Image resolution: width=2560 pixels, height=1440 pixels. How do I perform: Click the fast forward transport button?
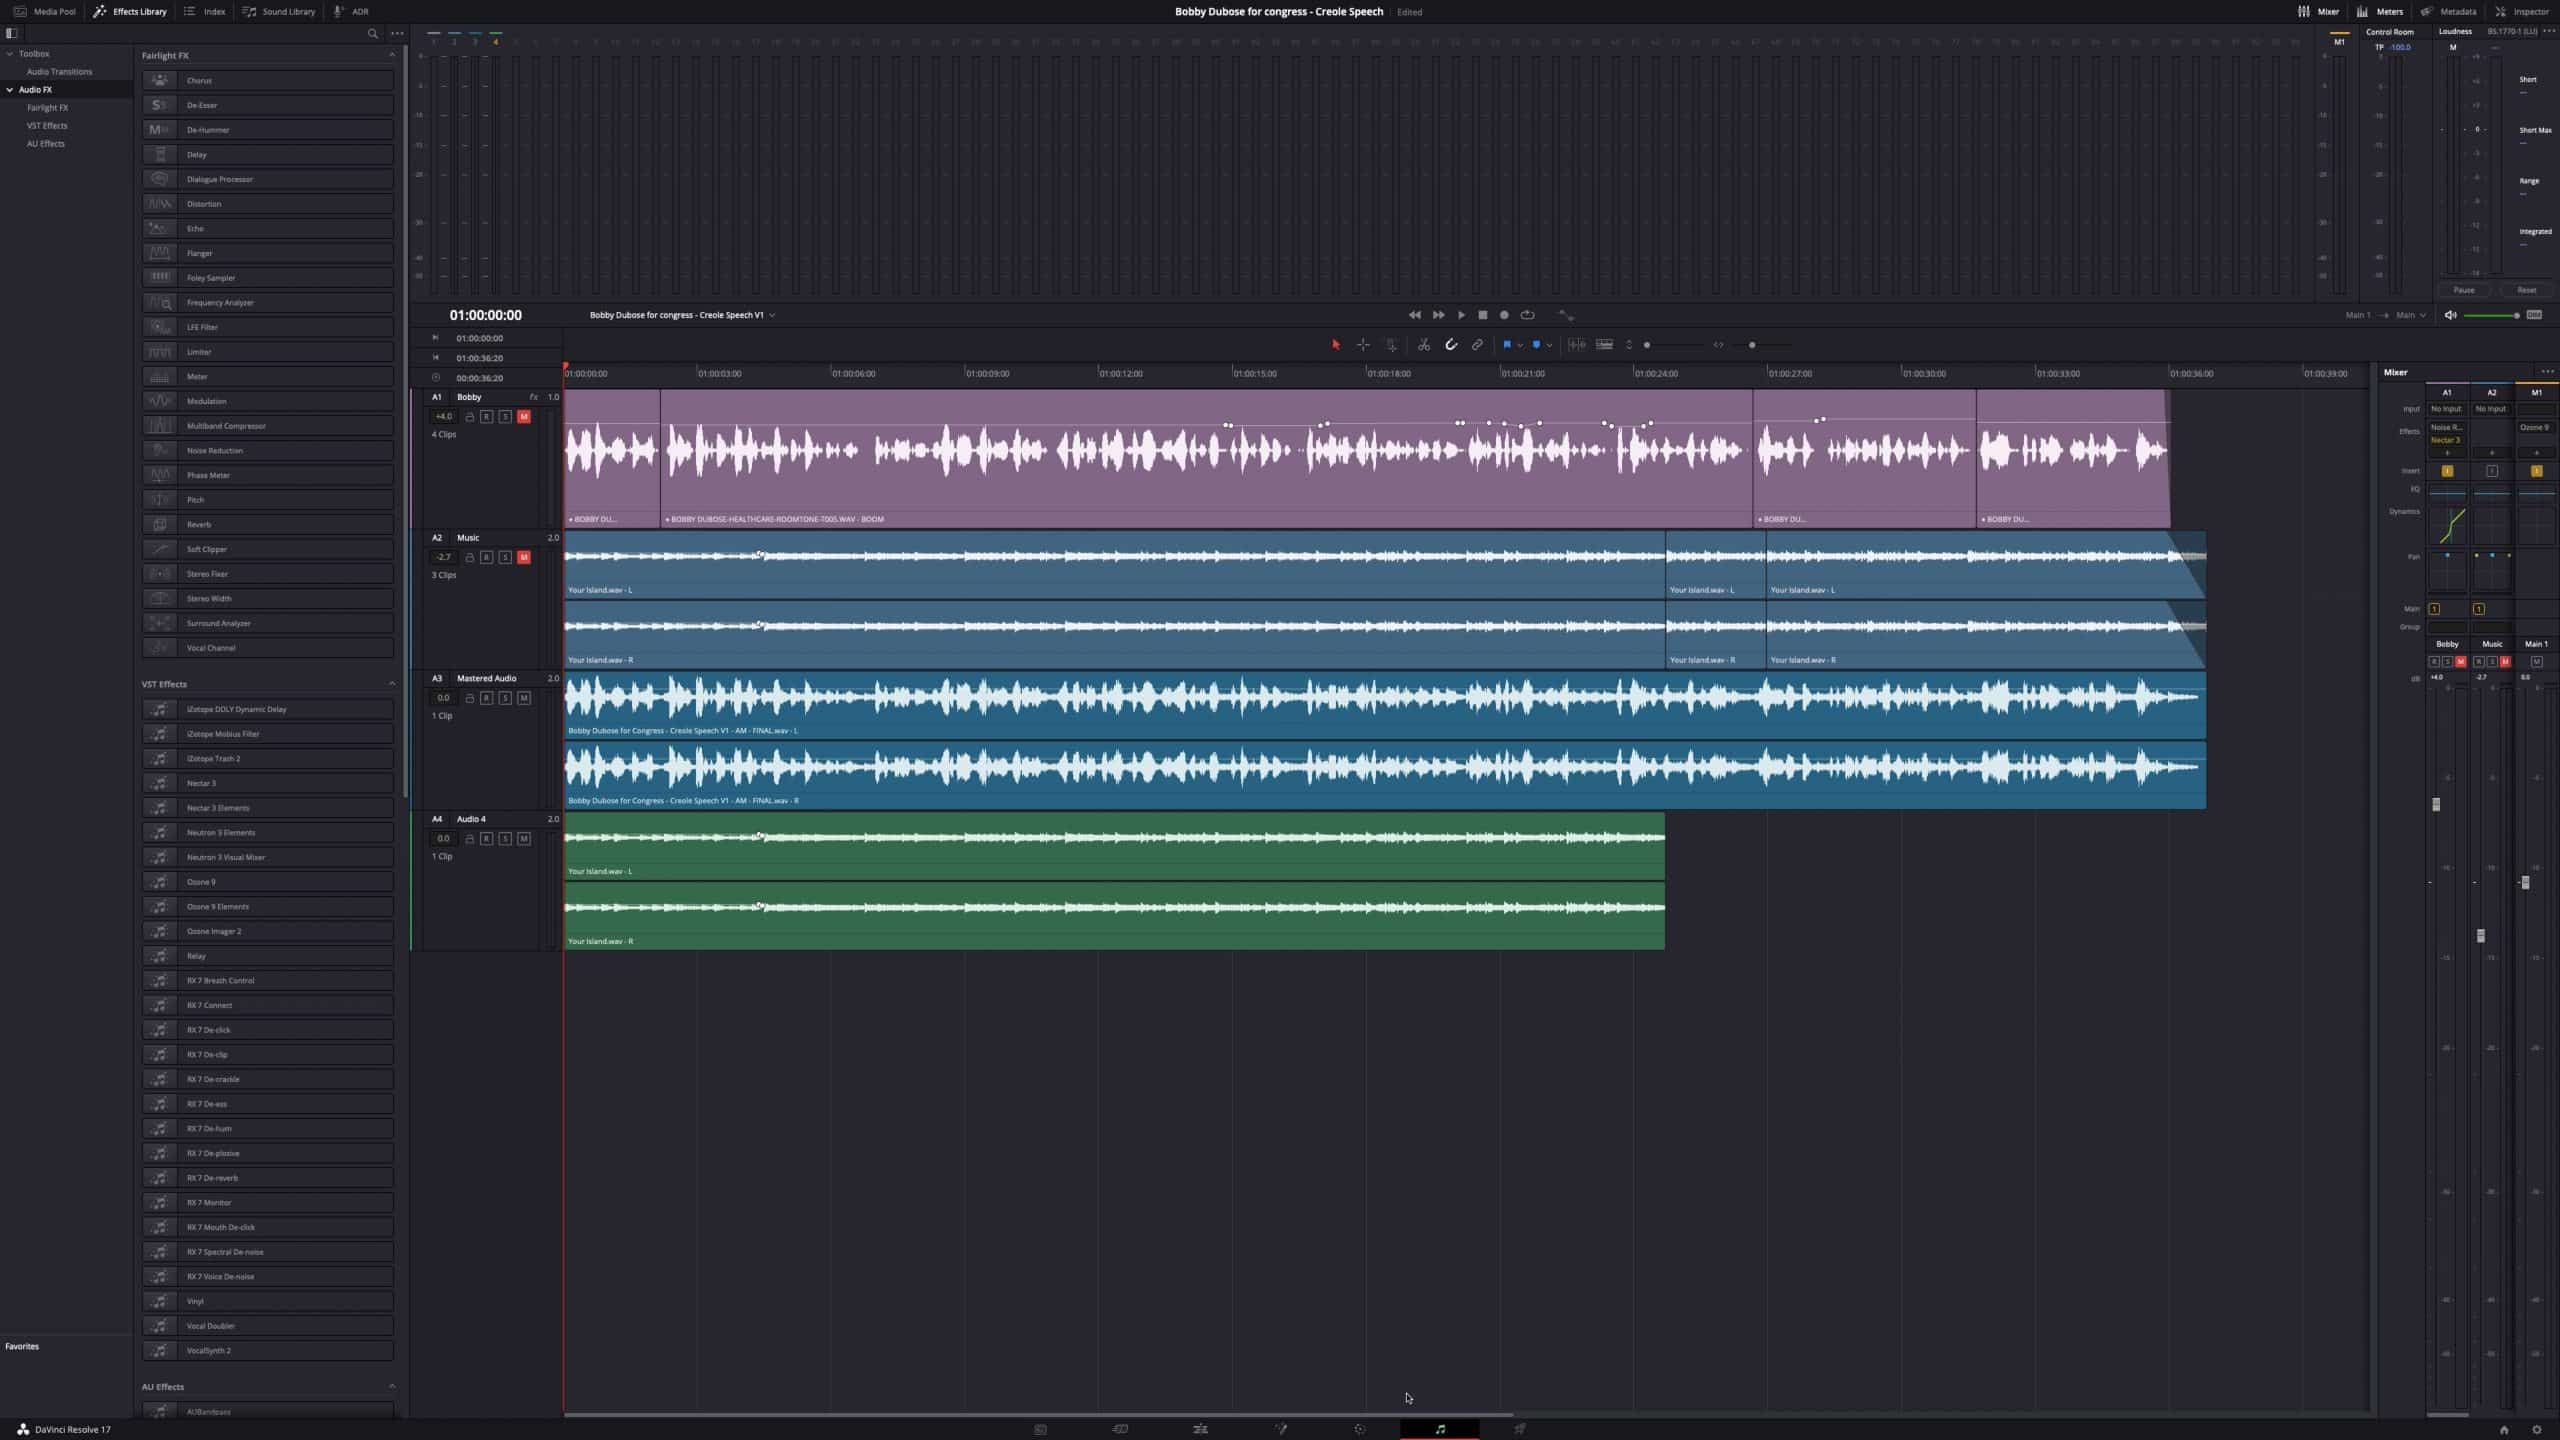point(1438,315)
